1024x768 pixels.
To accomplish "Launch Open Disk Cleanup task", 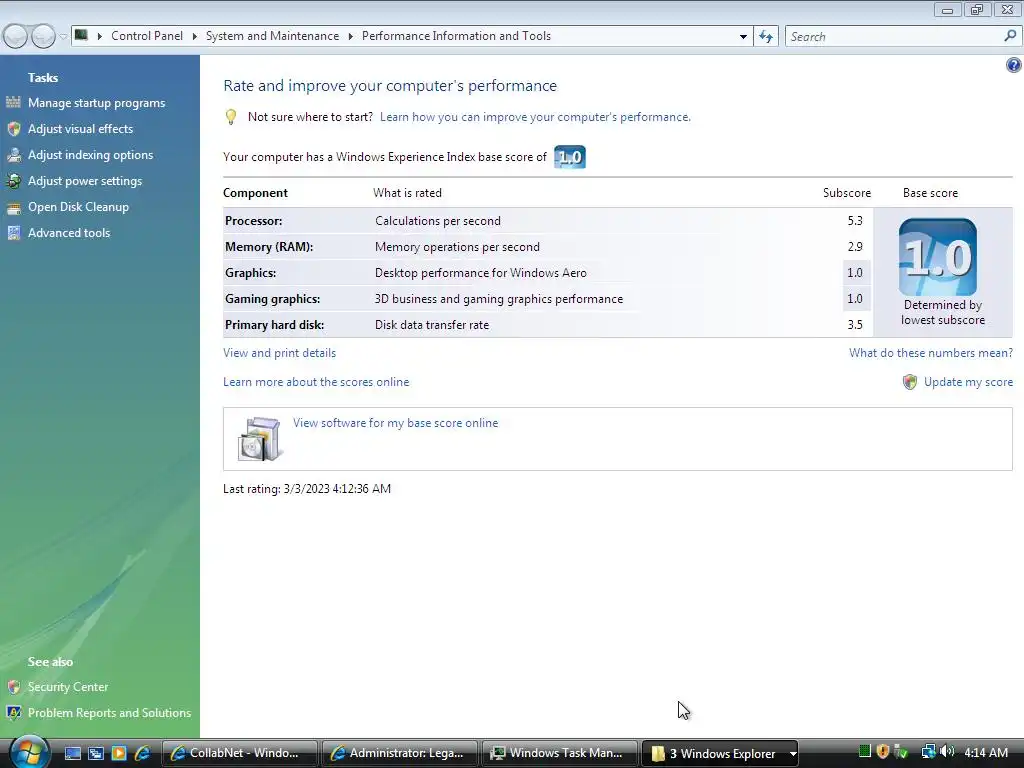I will [x=78, y=207].
